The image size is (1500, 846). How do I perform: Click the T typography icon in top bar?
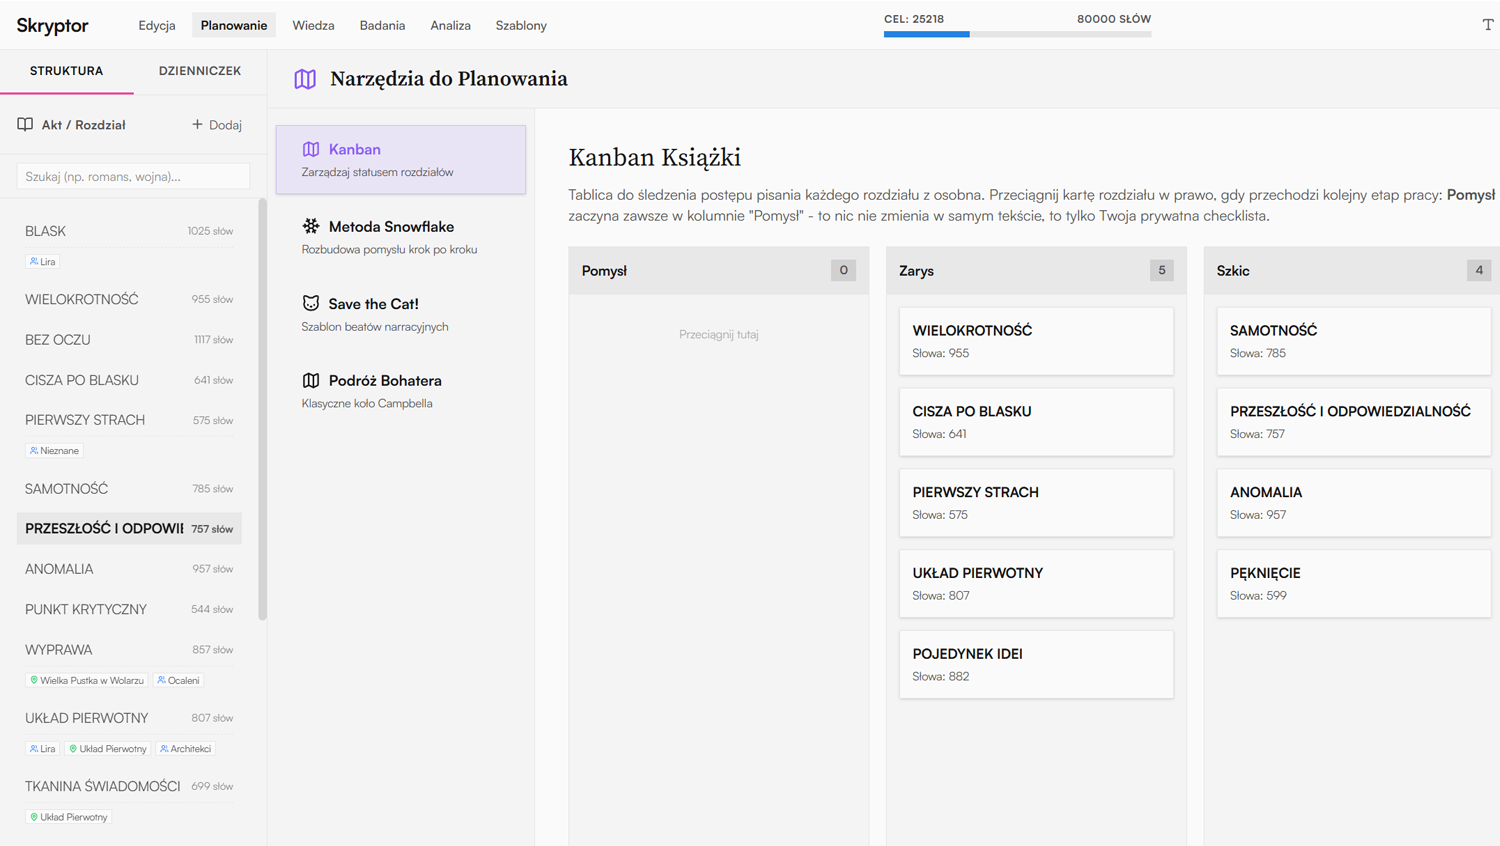pyautogui.click(x=1487, y=25)
